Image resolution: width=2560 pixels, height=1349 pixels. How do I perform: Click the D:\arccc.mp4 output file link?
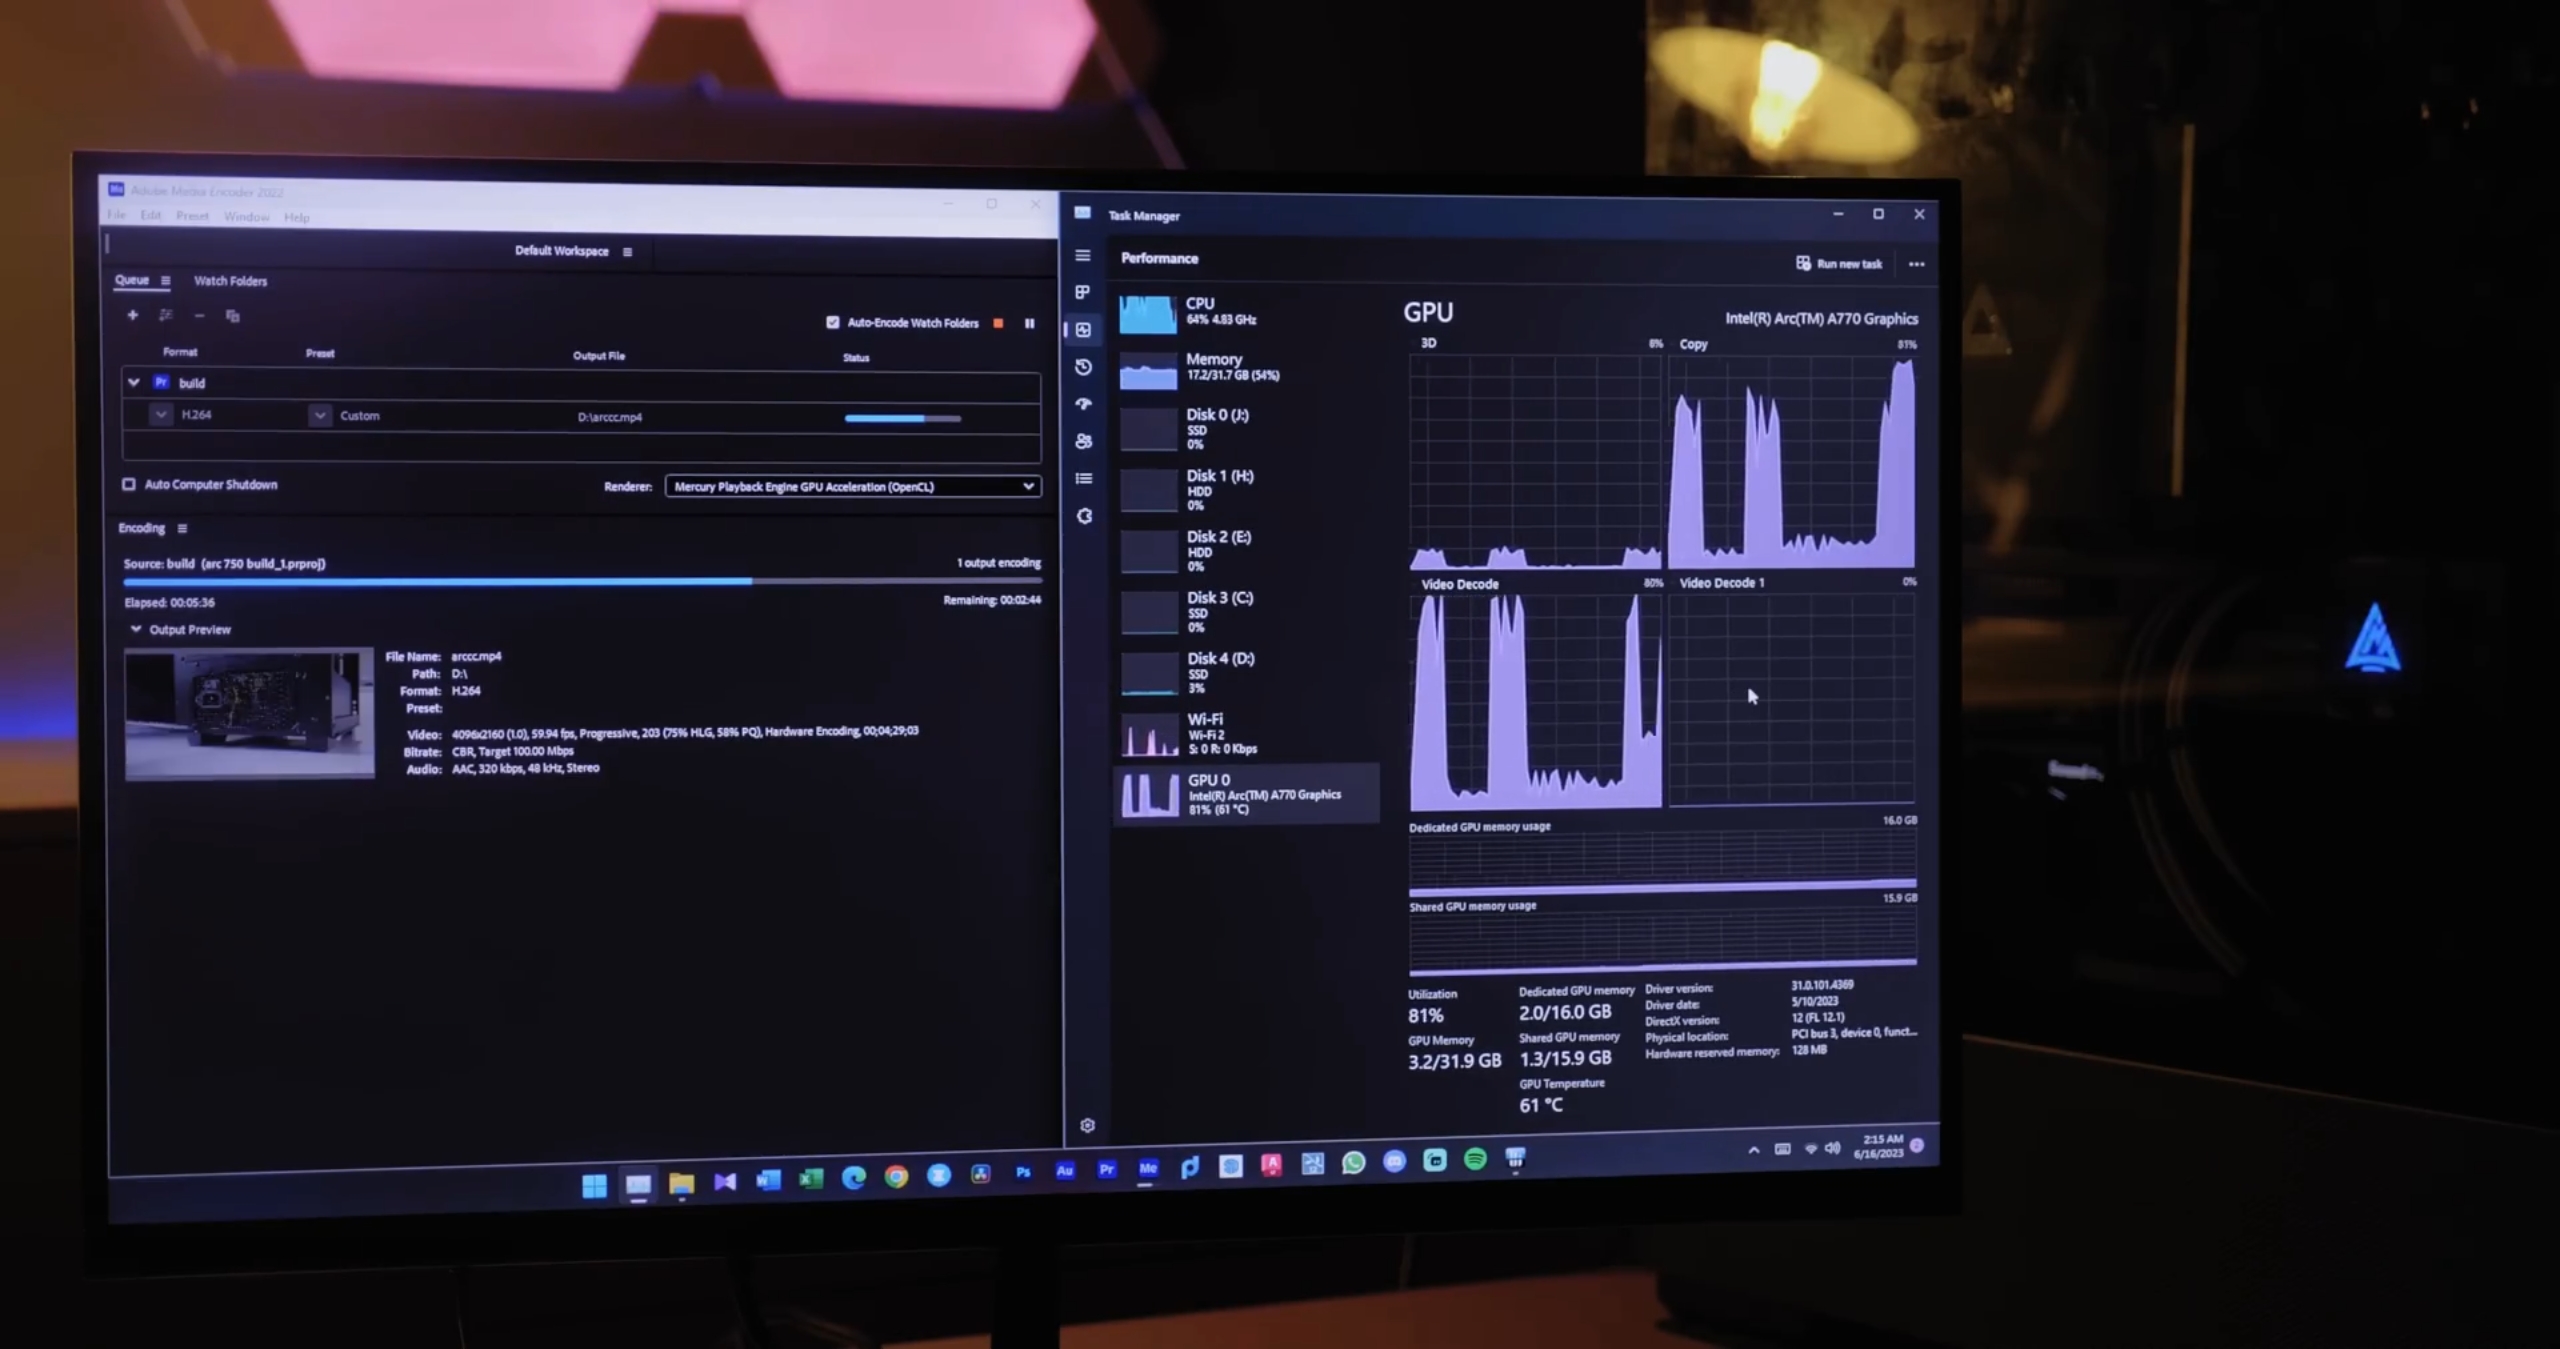(610, 417)
